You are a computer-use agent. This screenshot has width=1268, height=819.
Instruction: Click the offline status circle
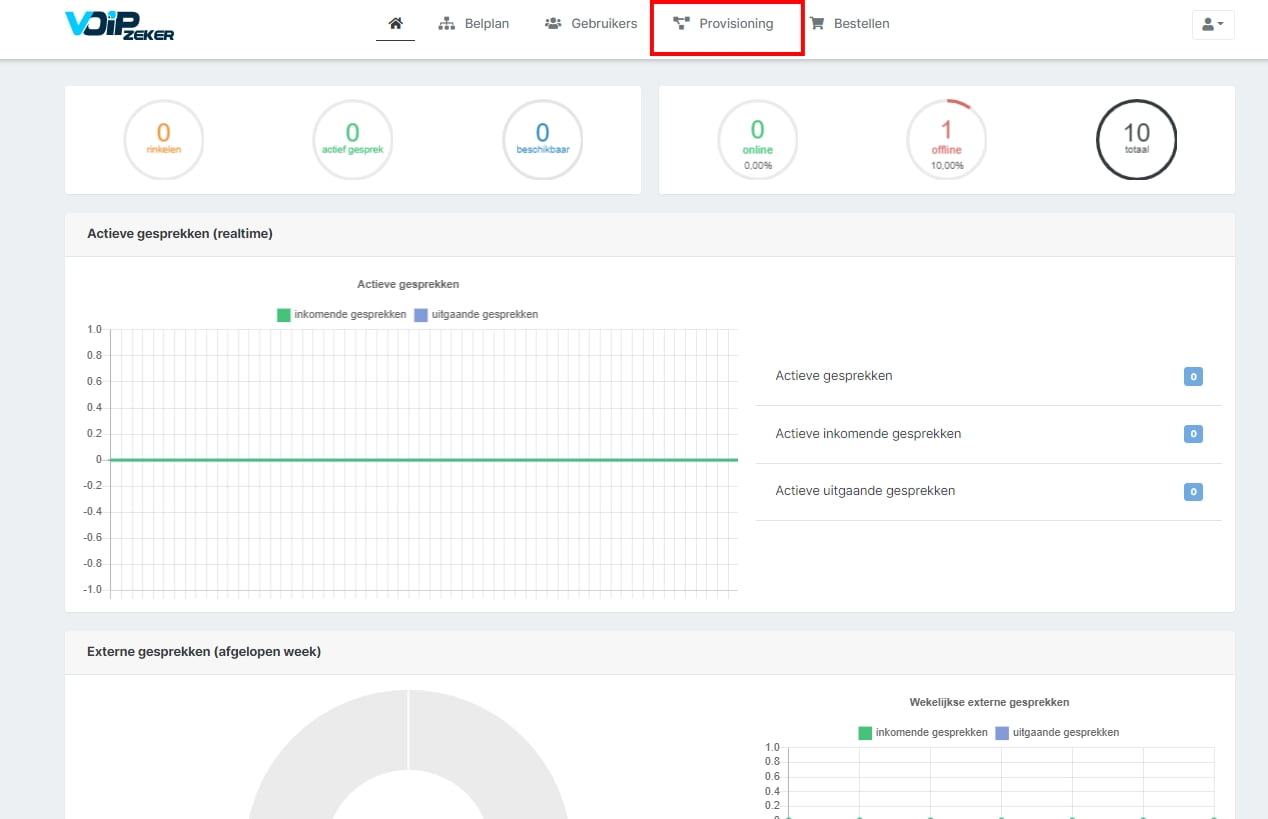point(946,139)
